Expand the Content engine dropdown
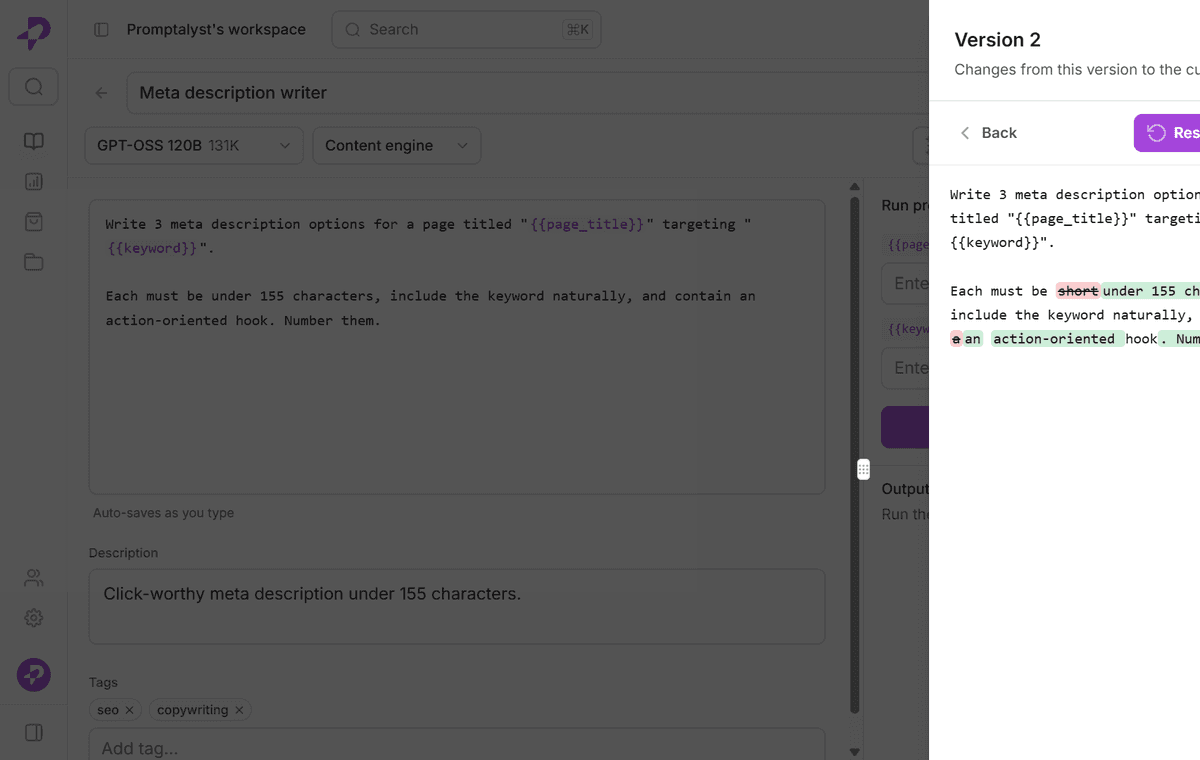 point(397,146)
